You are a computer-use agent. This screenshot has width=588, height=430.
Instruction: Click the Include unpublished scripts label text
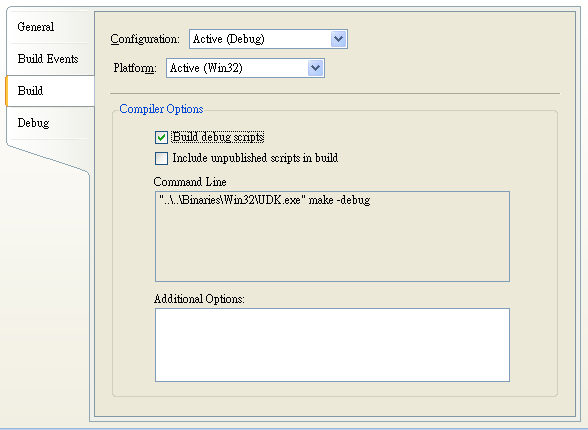click(x=255, y=158)
